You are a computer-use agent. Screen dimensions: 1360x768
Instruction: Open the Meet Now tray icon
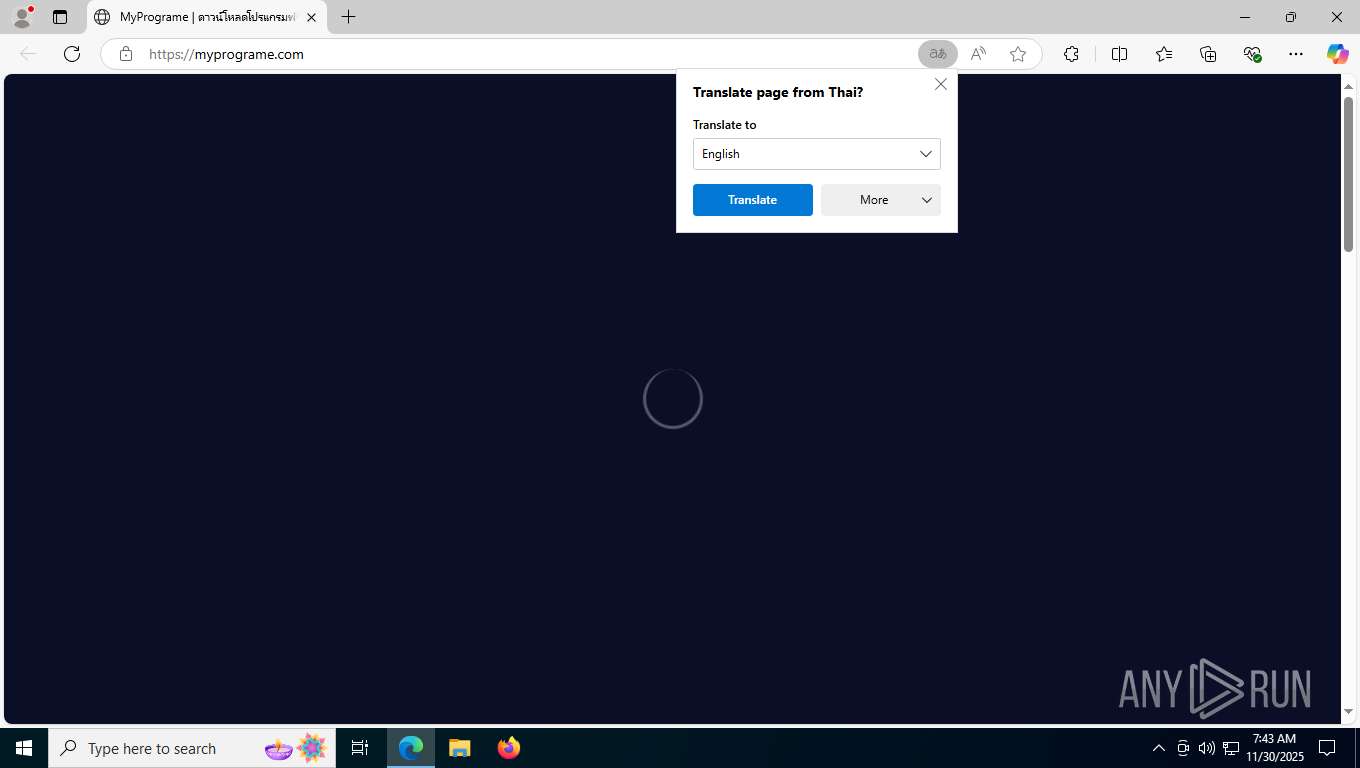[1183, 748]
